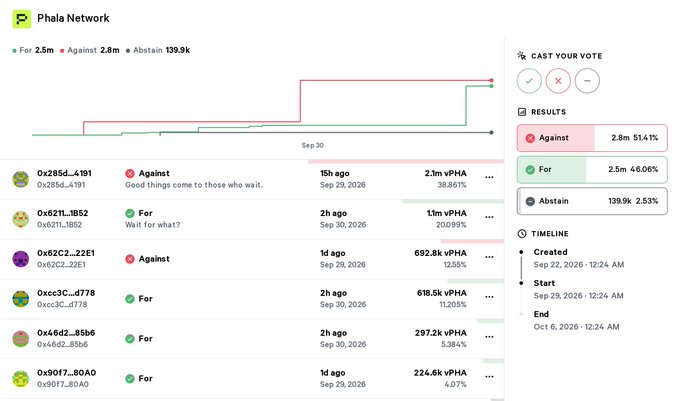This screenshot has height=401, width=680.
Task: Click the Start timeline entry
Action: [579, 289]
